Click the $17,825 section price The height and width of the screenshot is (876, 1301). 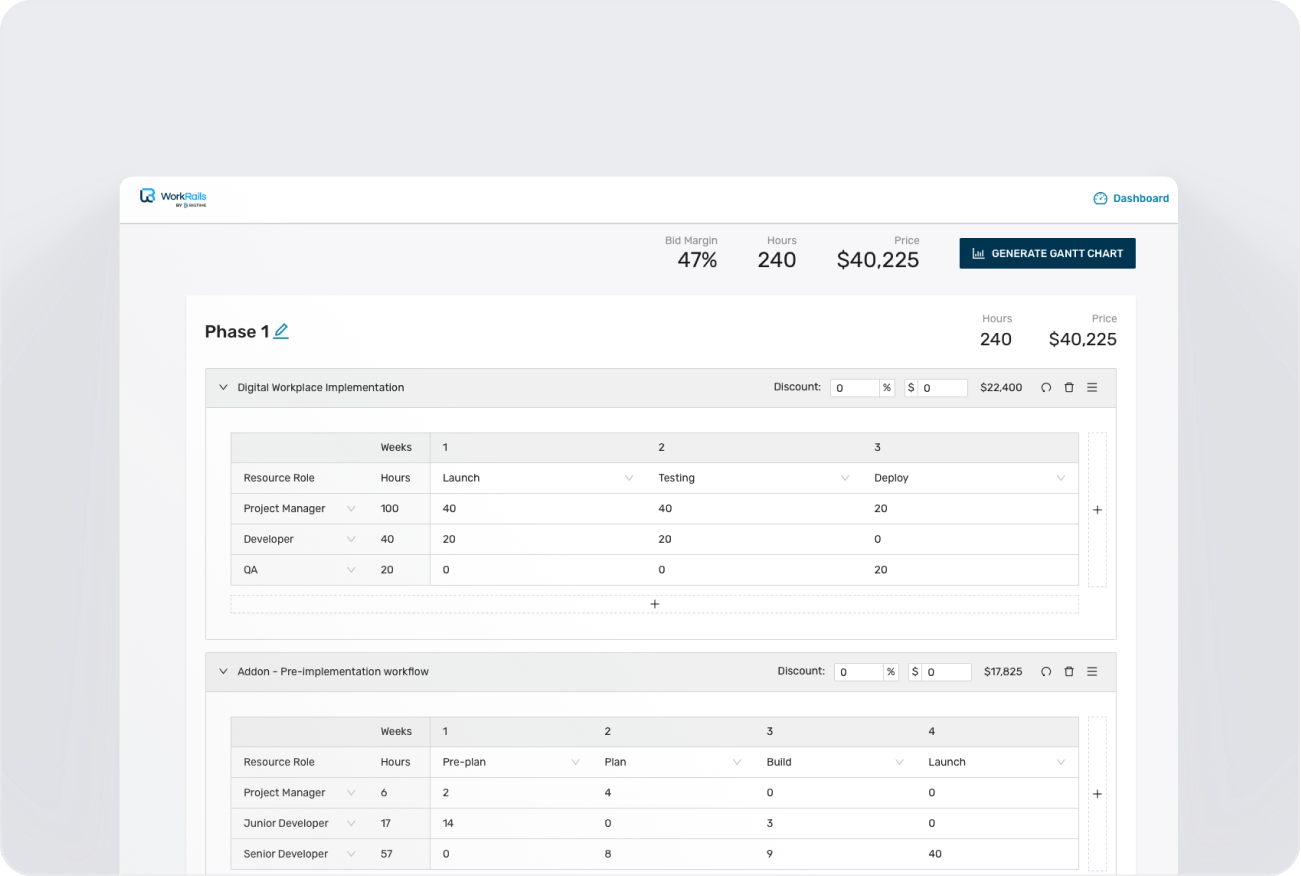tap(1003, 672)
